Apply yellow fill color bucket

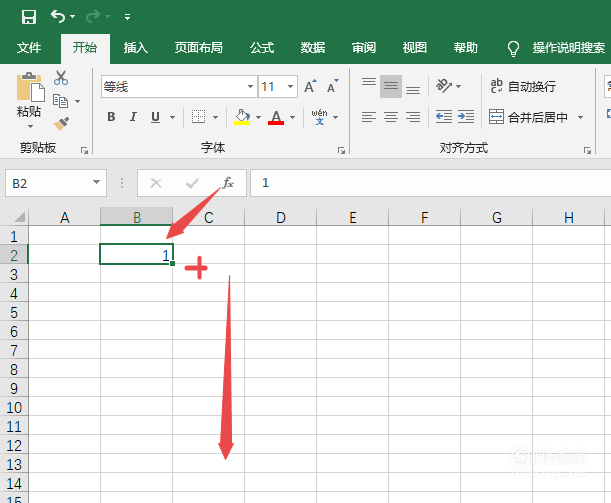pos(242,116)
